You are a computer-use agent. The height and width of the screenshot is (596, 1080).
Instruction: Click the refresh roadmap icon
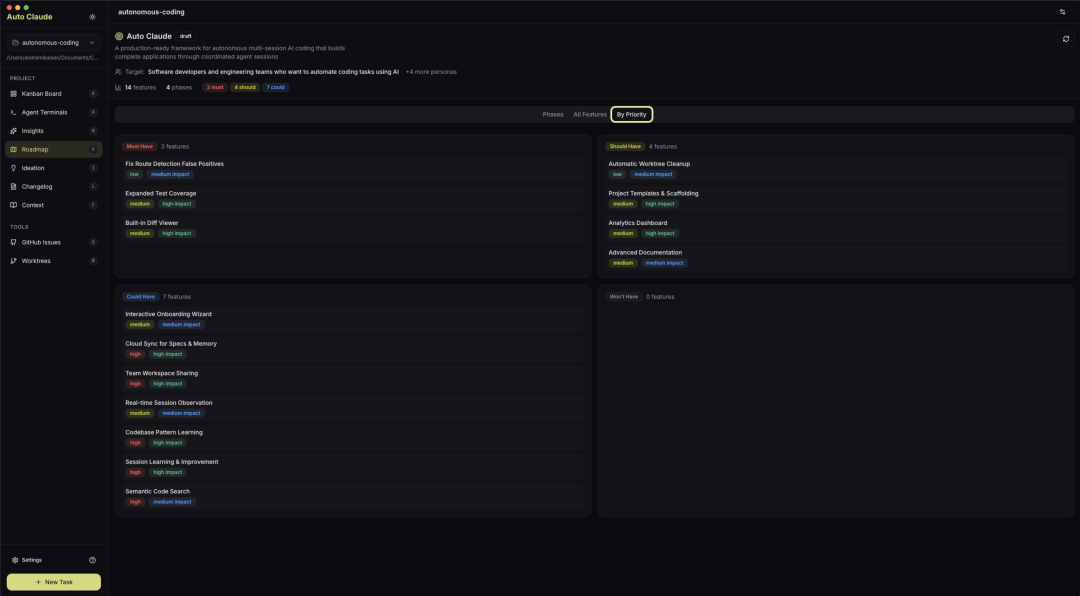click(x=1066, y=39)
